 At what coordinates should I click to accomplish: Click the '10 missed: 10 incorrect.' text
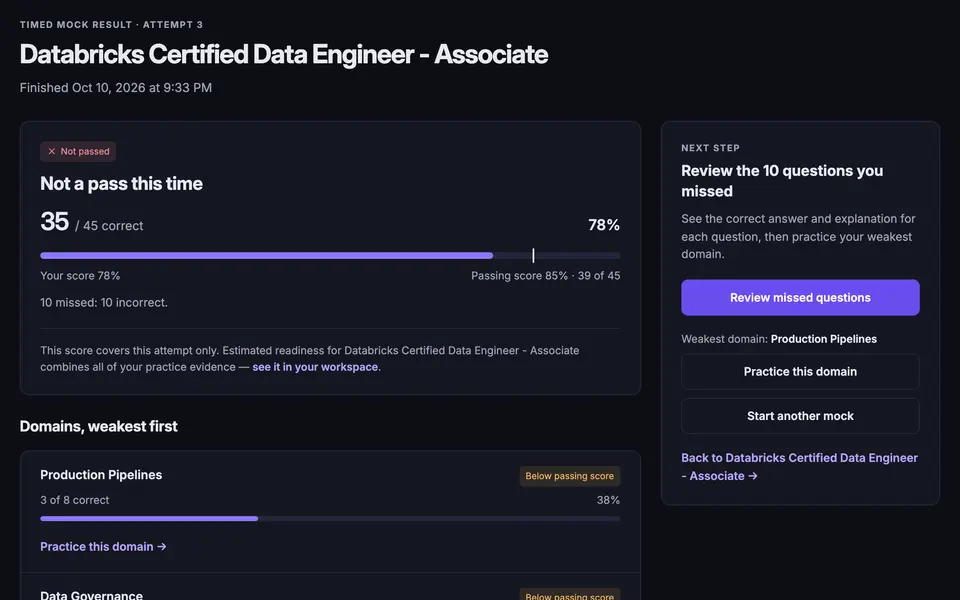104,302
